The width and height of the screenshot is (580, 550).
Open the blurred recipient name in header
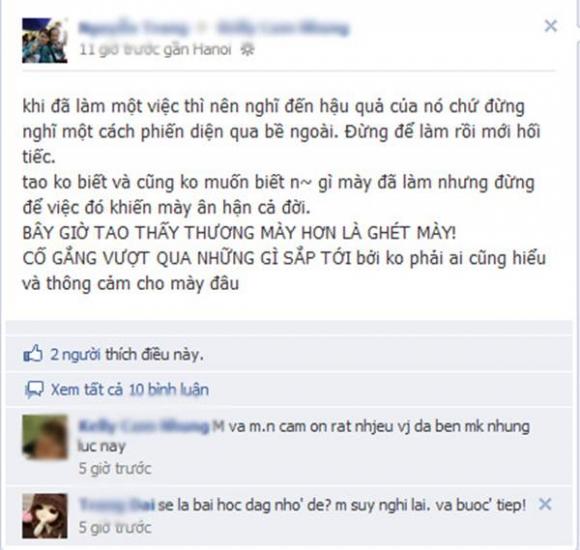pyautogui.click(x=283, y=28)
